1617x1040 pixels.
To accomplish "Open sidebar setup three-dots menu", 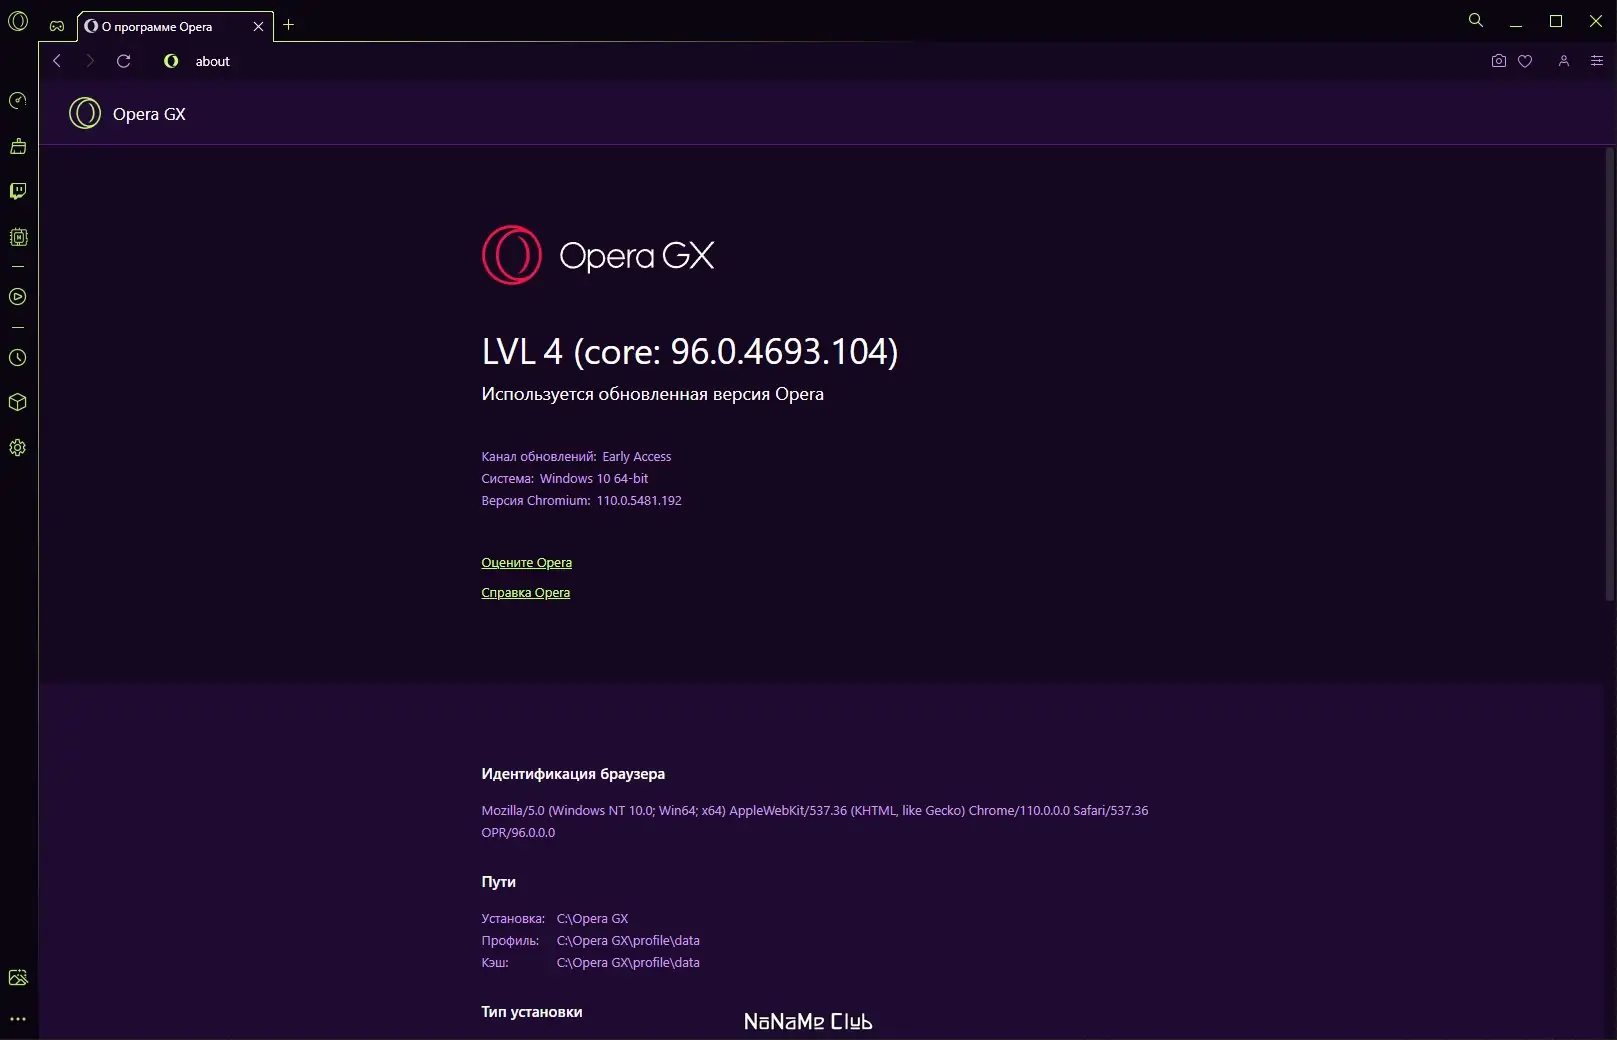I will point(18,1019).
